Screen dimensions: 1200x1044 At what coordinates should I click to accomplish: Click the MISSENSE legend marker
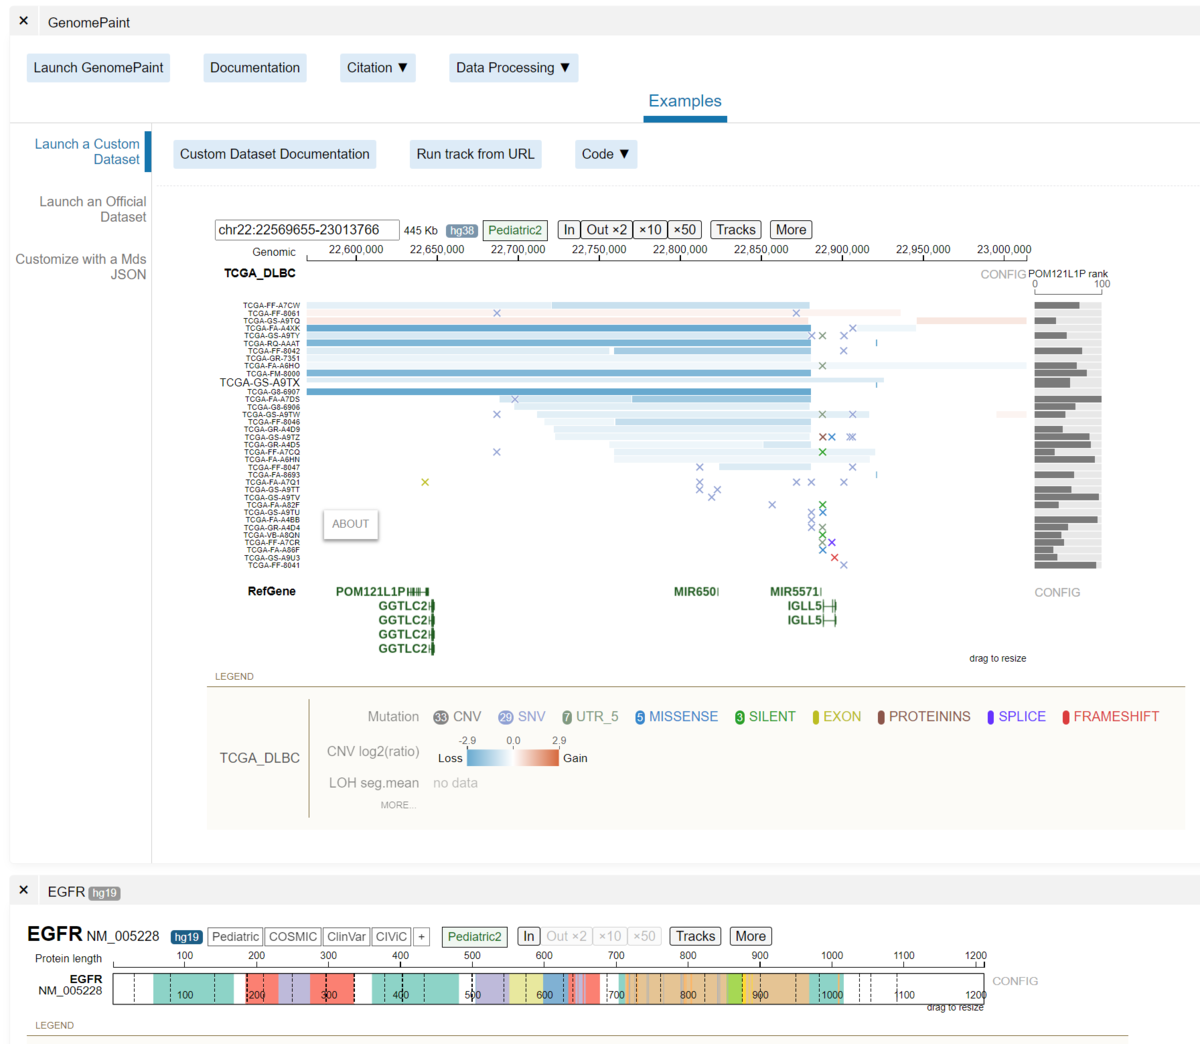640,717
